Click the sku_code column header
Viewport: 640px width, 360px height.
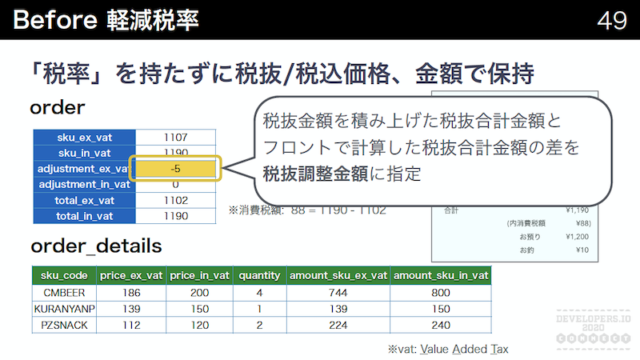click(x=64, y=276)
